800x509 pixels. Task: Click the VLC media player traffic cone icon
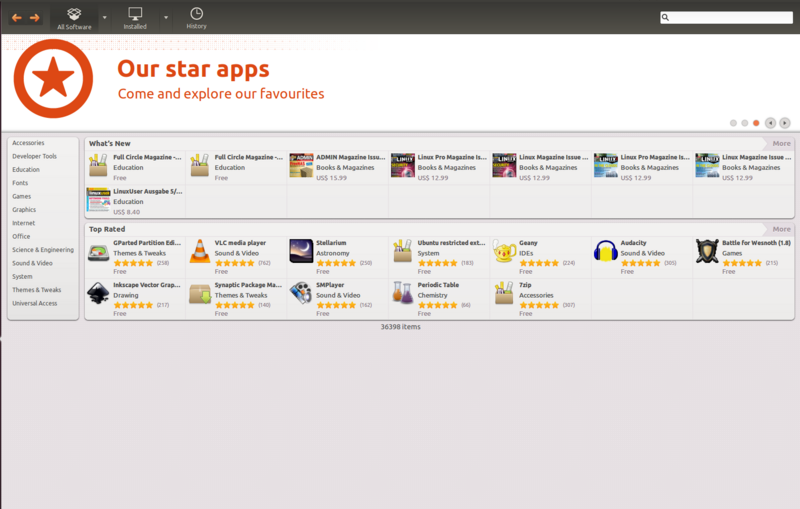pyautogui.click(x=200, y=250)
